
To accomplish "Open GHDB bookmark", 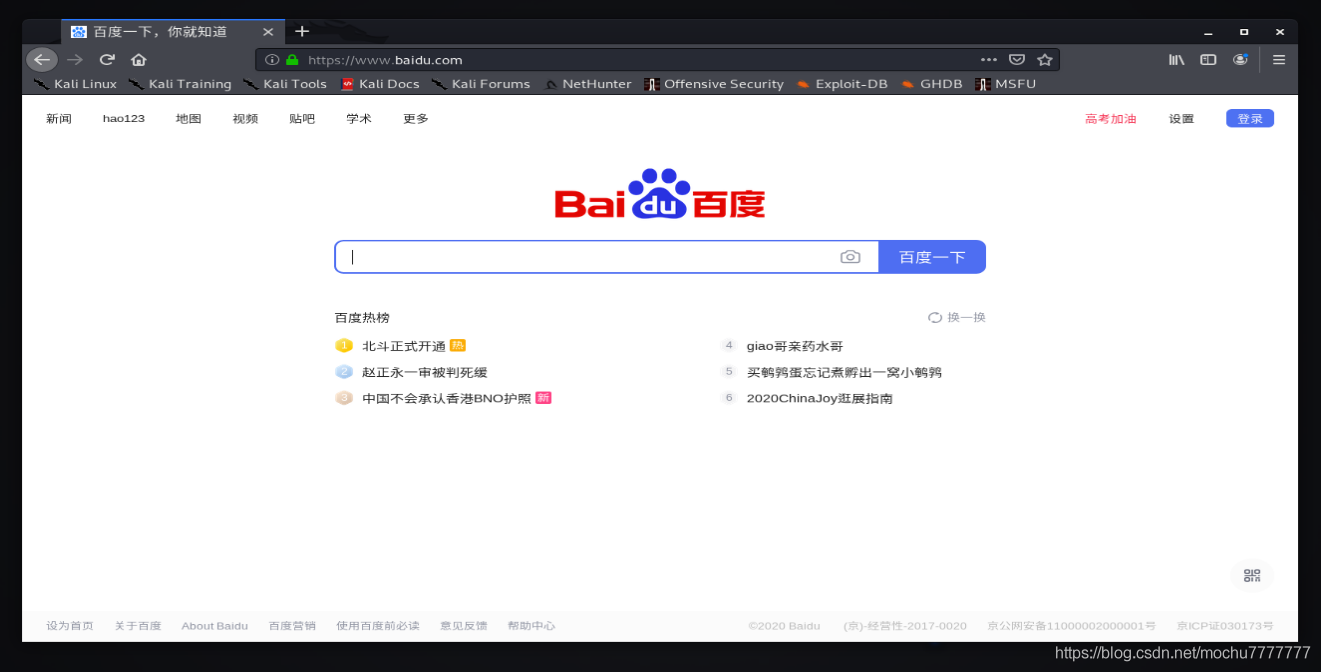I will pos(932,84).
